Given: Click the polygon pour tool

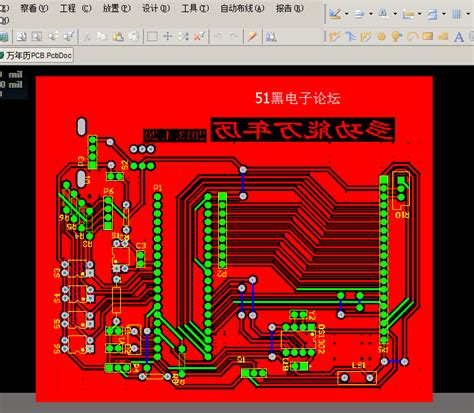Looking at the screenshot, I should [x=443, y=36].
